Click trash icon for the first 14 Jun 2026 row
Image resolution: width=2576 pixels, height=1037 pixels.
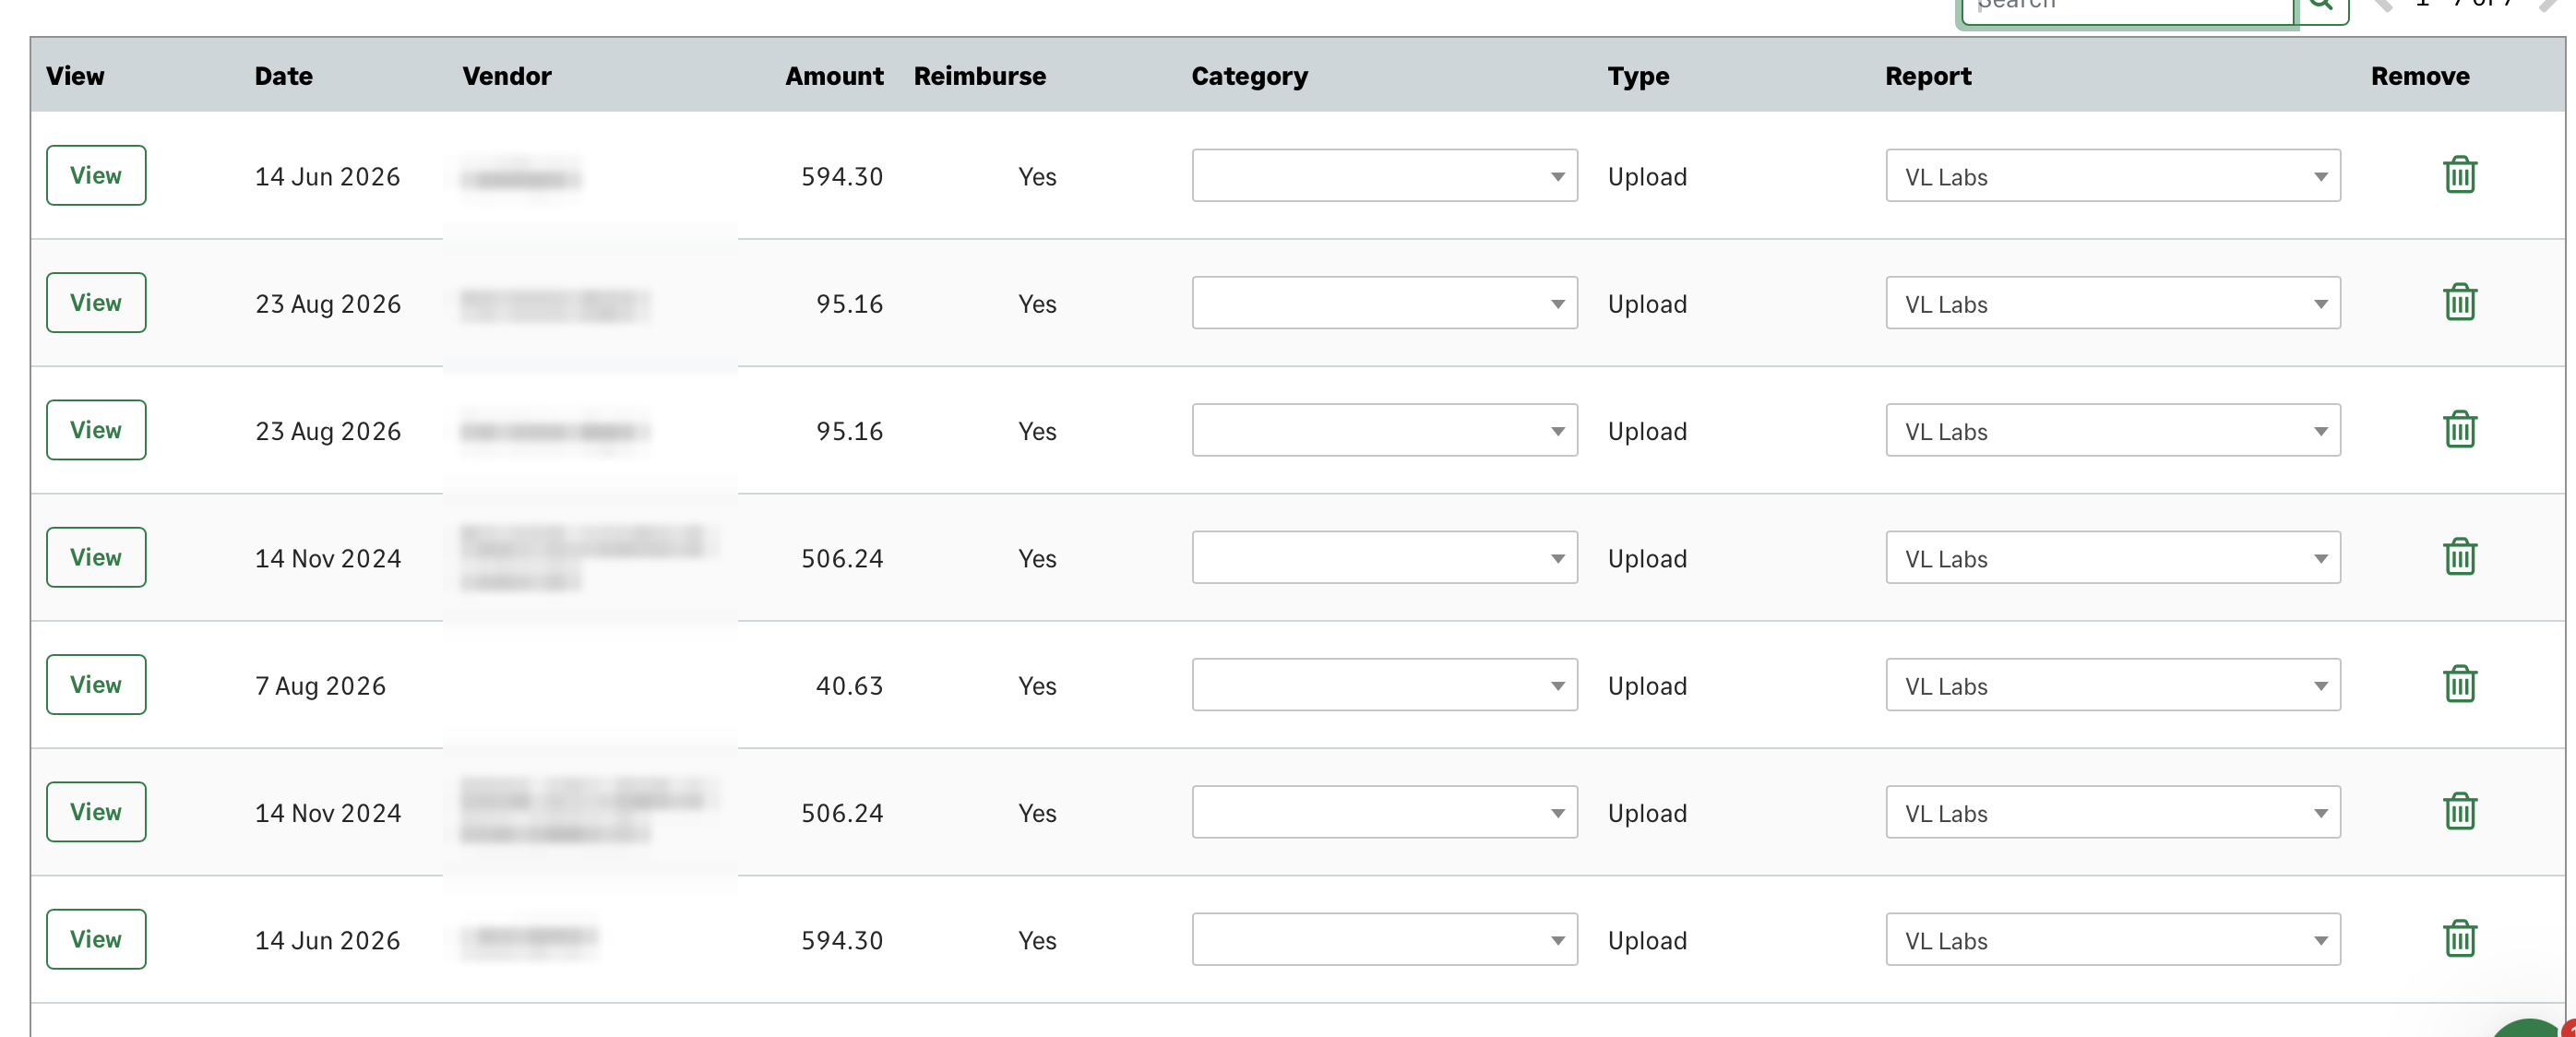[2459, 176]
